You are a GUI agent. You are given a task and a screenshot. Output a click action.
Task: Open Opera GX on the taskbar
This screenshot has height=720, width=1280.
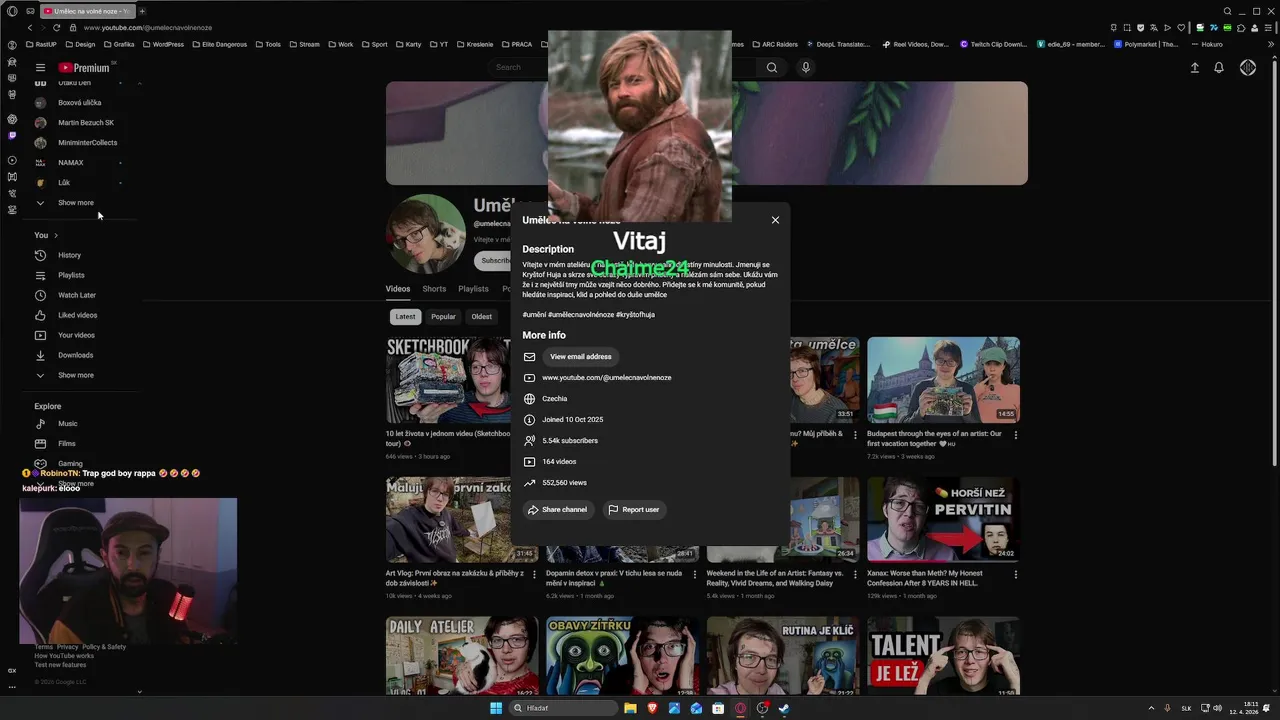pos(740,708)
